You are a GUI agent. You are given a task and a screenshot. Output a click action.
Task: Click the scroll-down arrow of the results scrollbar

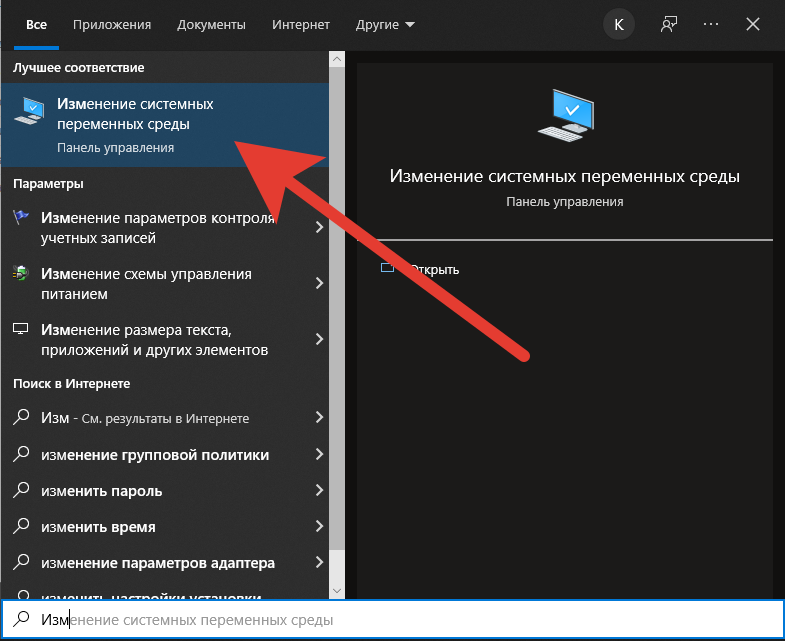(x=337, y=591)
